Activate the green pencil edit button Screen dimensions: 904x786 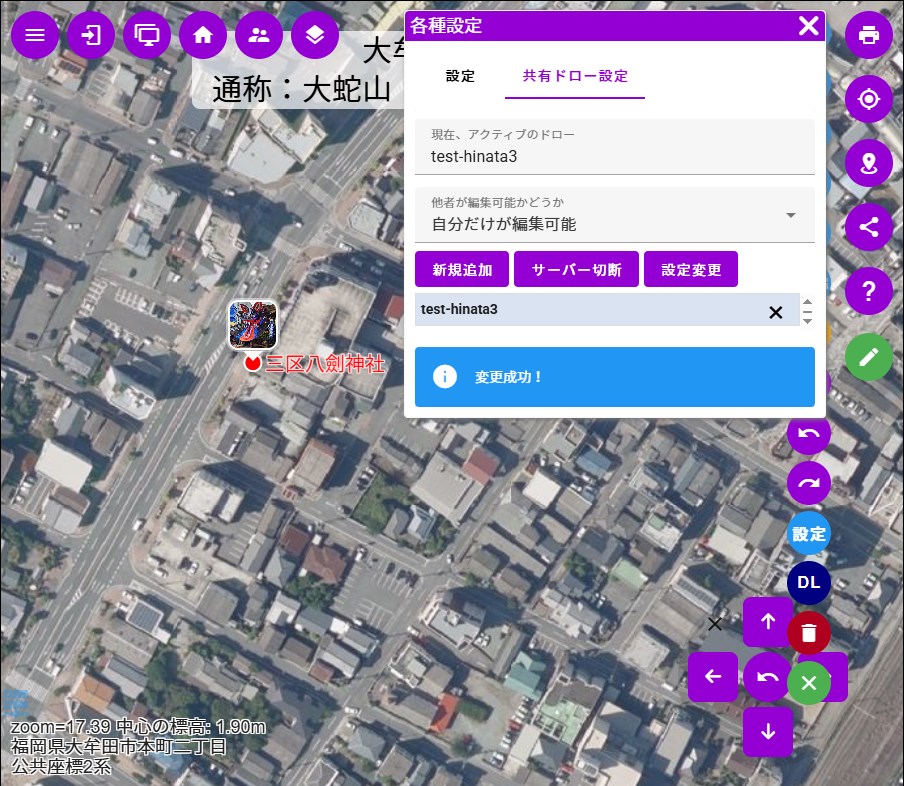[868, 356]
